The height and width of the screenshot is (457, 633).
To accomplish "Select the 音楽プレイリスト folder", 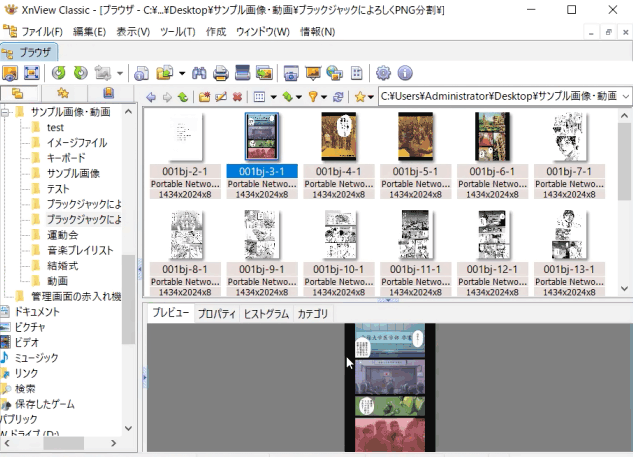I will [x=80, y=250].
